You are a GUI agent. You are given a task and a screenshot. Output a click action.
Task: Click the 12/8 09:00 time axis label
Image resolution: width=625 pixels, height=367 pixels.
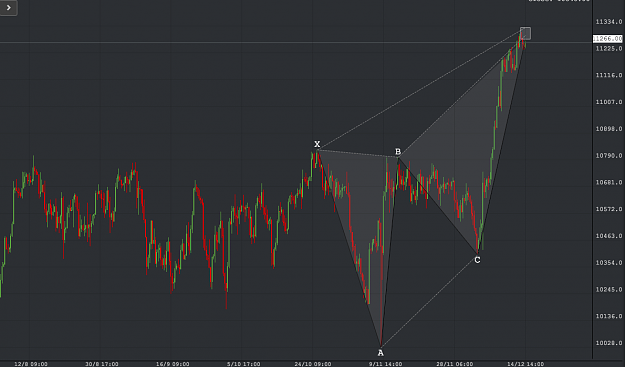31,364
